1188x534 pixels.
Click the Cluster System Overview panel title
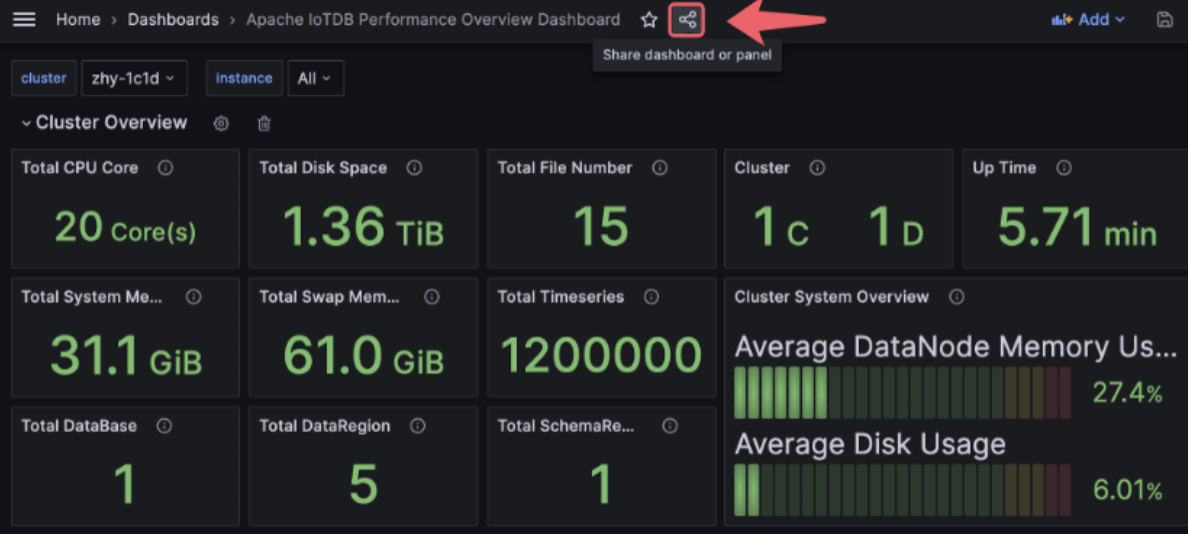click(831, 297)
